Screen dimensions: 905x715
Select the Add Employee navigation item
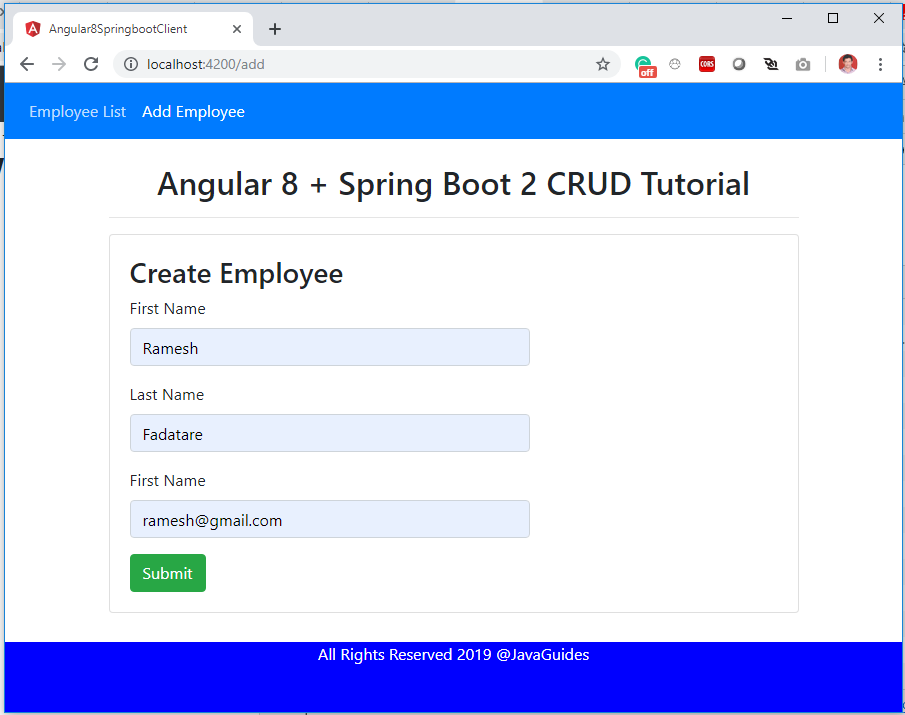click(193, 111)
